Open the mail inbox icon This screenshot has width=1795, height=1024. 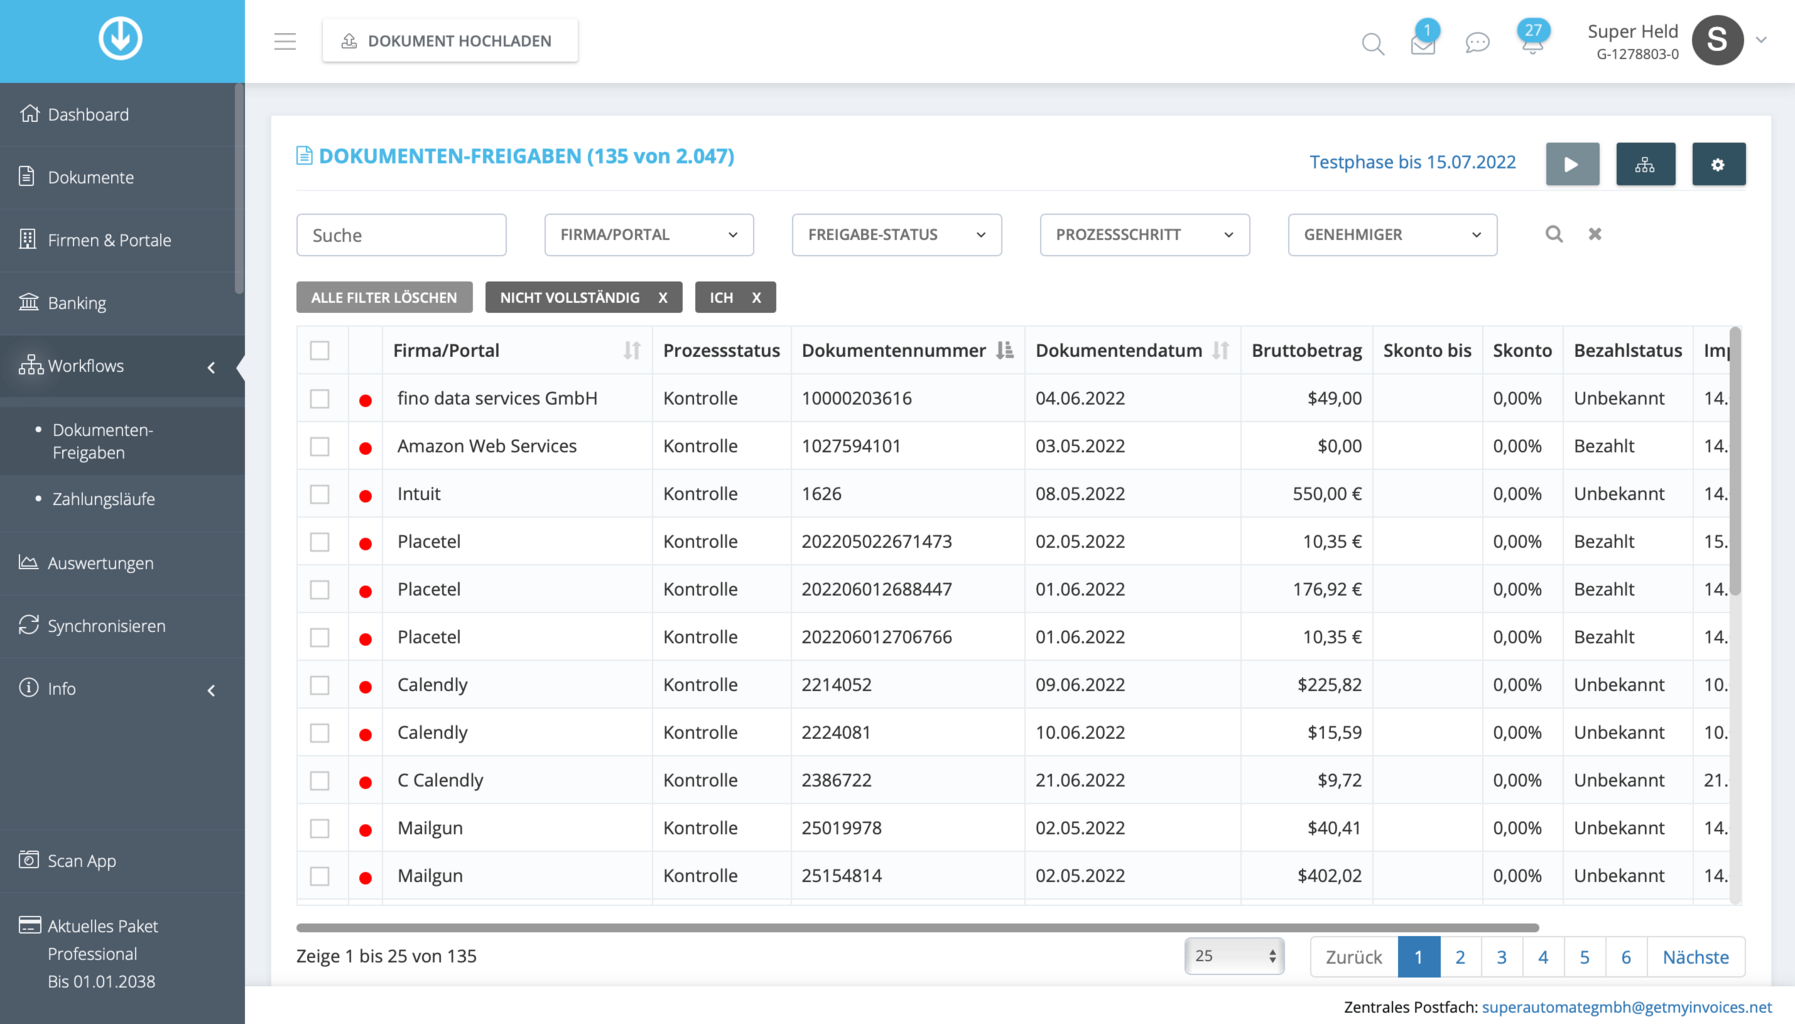[x=1423, y=44]
